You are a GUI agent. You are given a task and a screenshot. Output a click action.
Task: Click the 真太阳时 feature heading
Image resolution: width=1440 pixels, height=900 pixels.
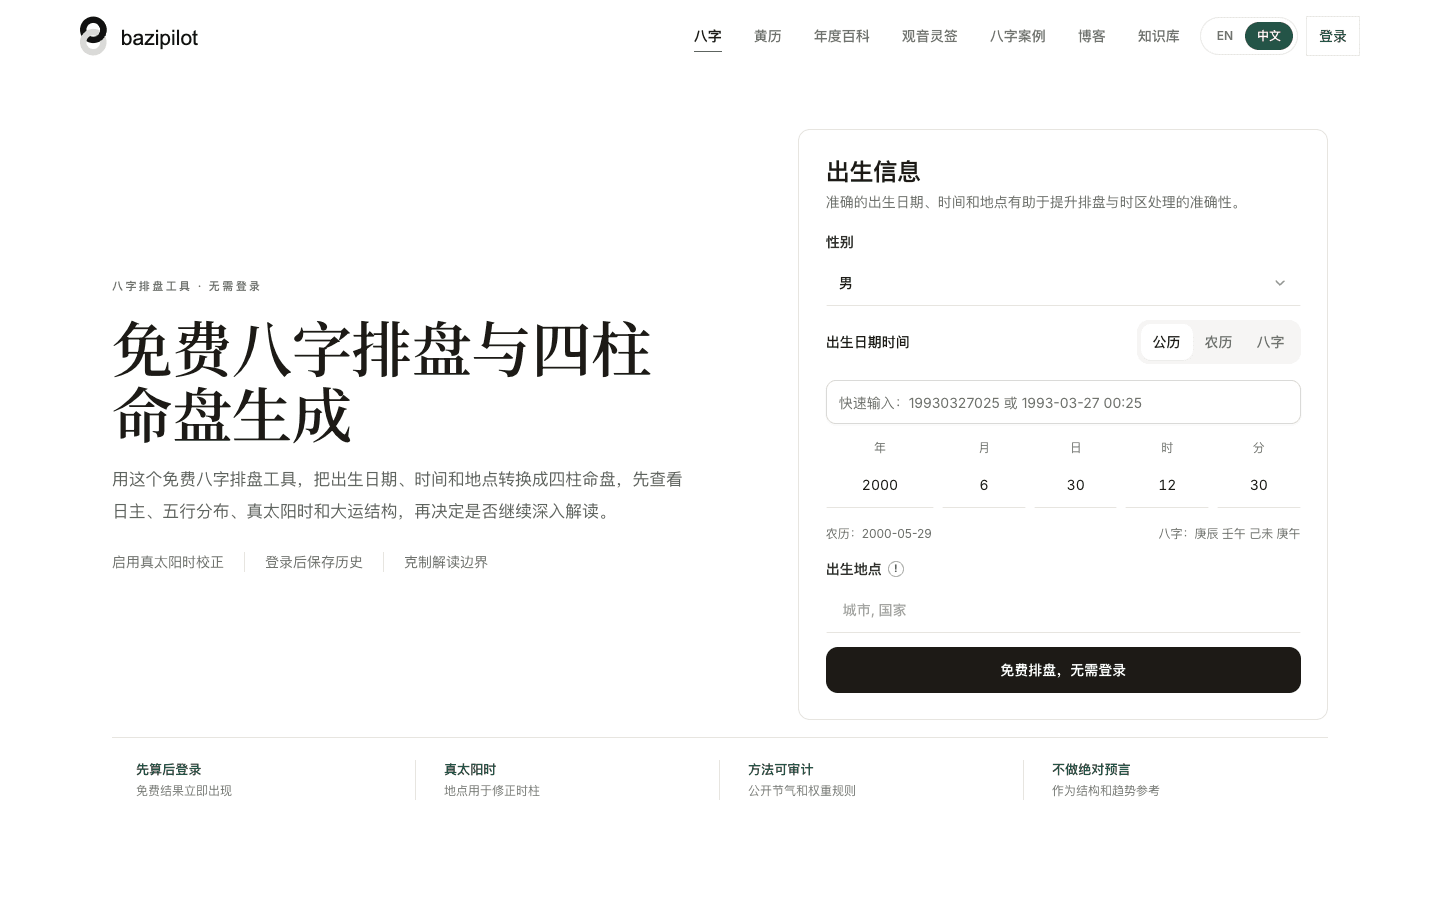(x=470, y=769)
